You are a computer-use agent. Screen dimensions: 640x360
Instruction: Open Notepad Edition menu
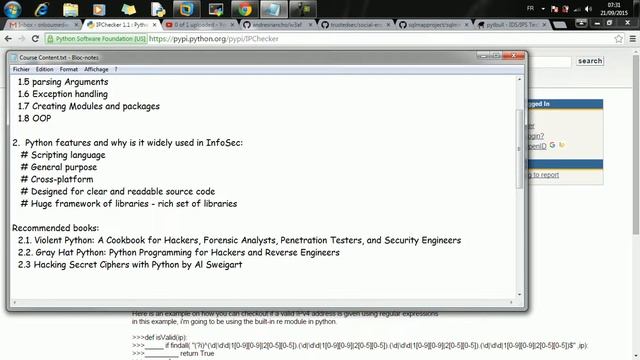click(44, 69)
